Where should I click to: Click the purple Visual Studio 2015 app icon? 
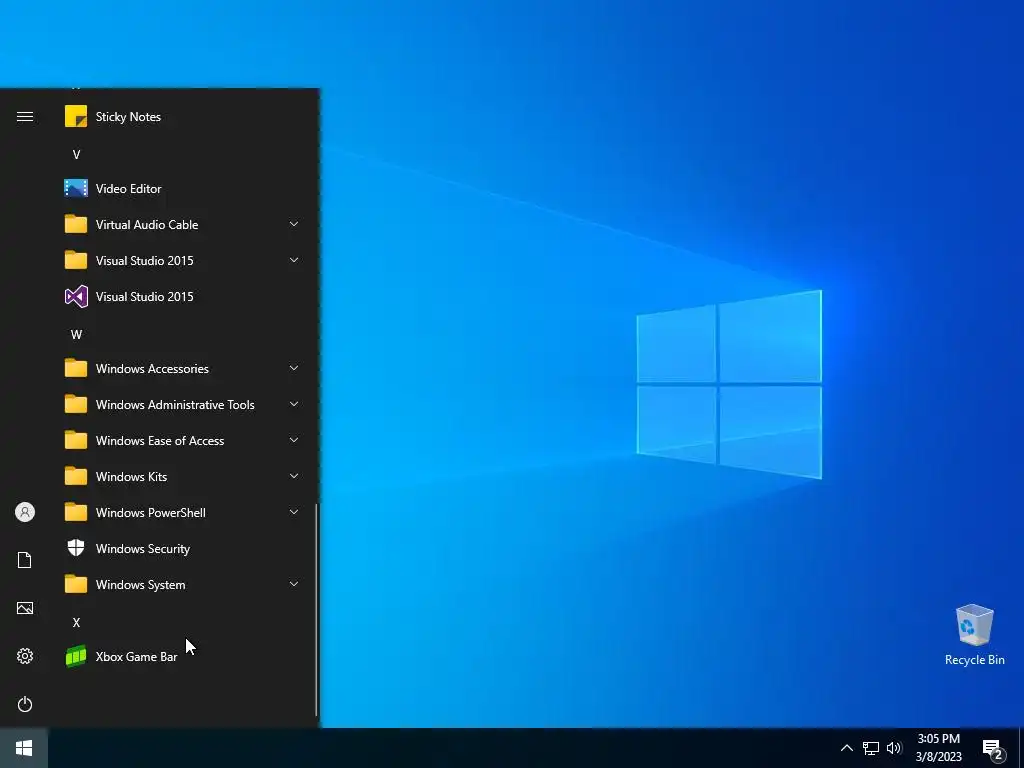click(76, 296)
